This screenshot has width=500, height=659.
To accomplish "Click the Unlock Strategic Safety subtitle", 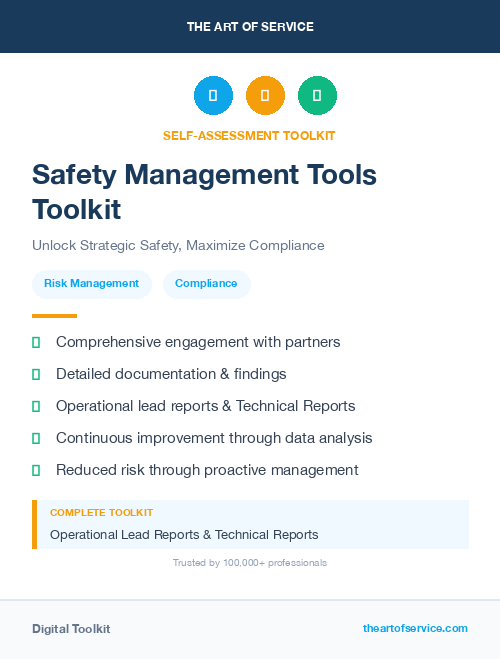I will point(178,245).
